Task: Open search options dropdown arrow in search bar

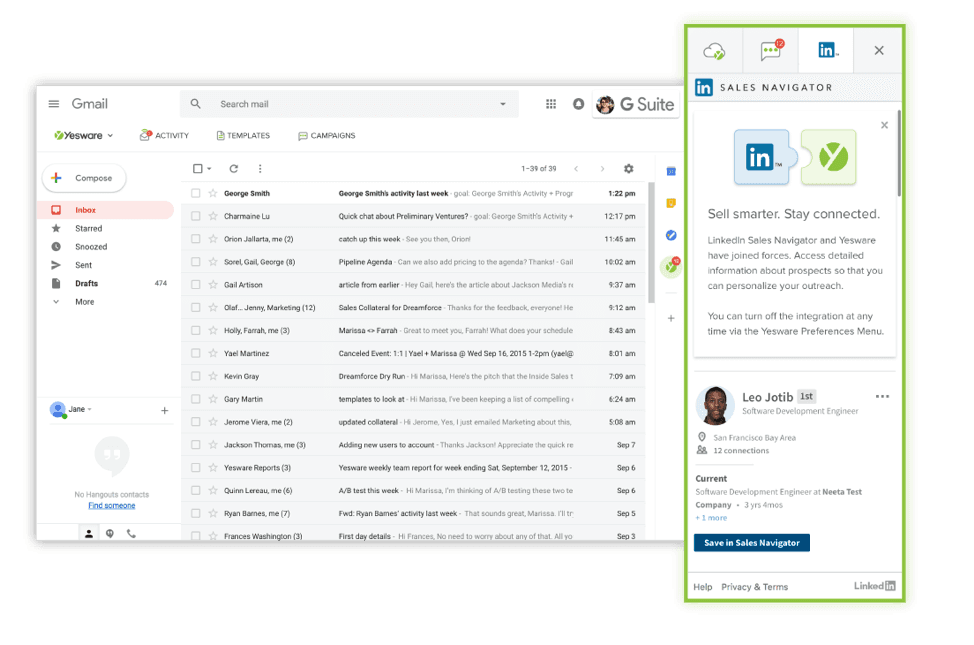Action: pos(502,104)
